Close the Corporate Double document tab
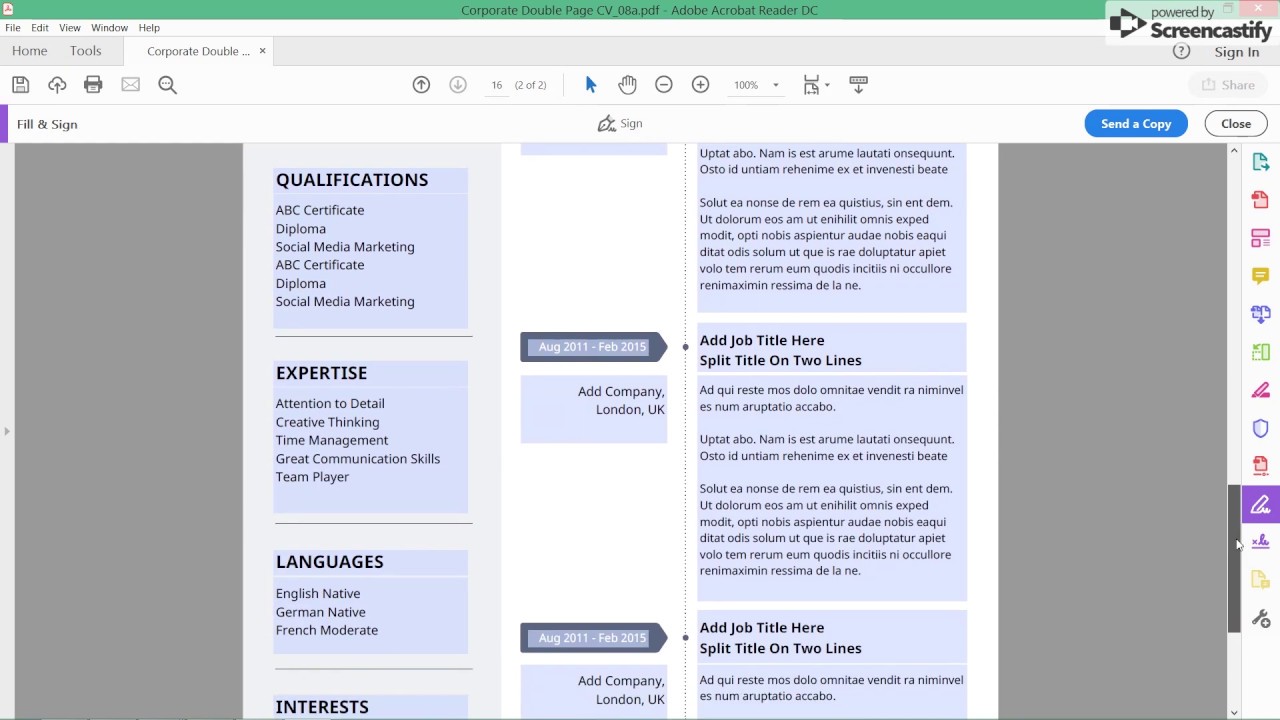 click(x=263, y=51)
